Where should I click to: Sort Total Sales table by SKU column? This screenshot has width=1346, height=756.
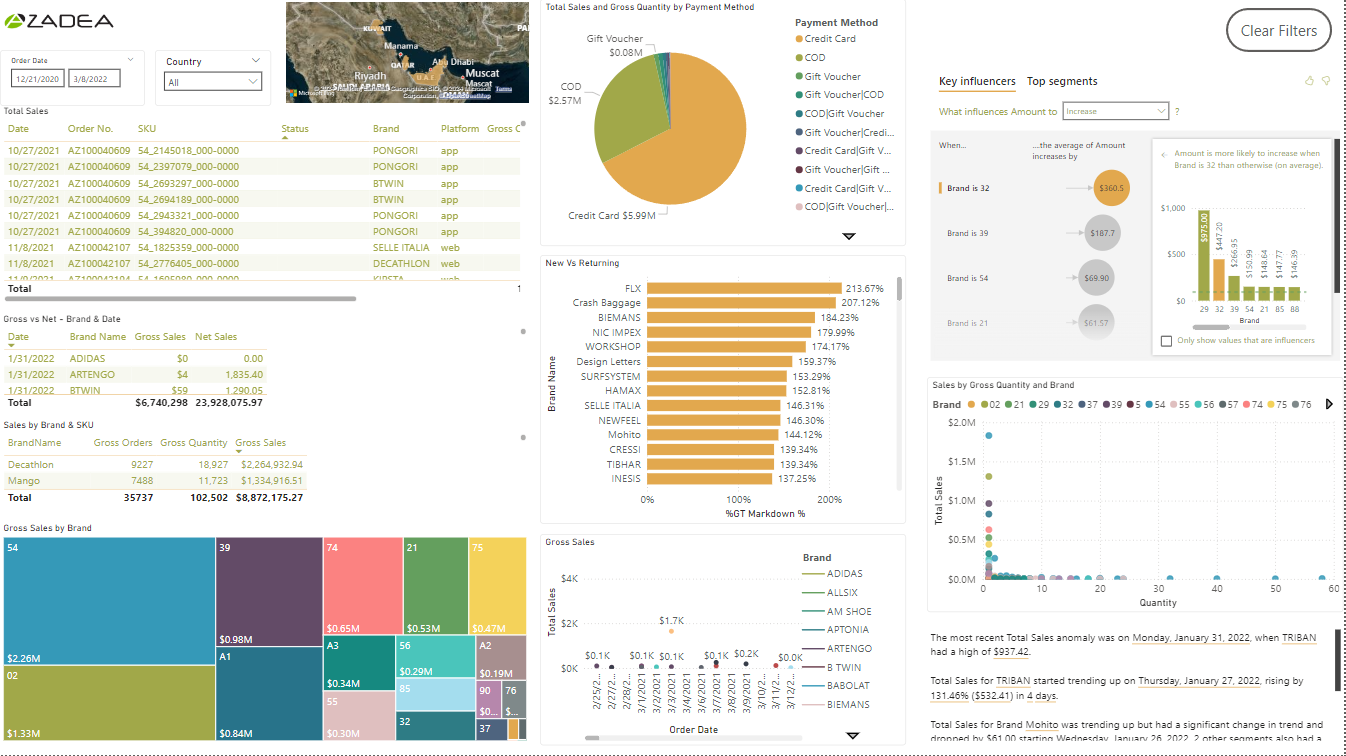click(147, 129)
